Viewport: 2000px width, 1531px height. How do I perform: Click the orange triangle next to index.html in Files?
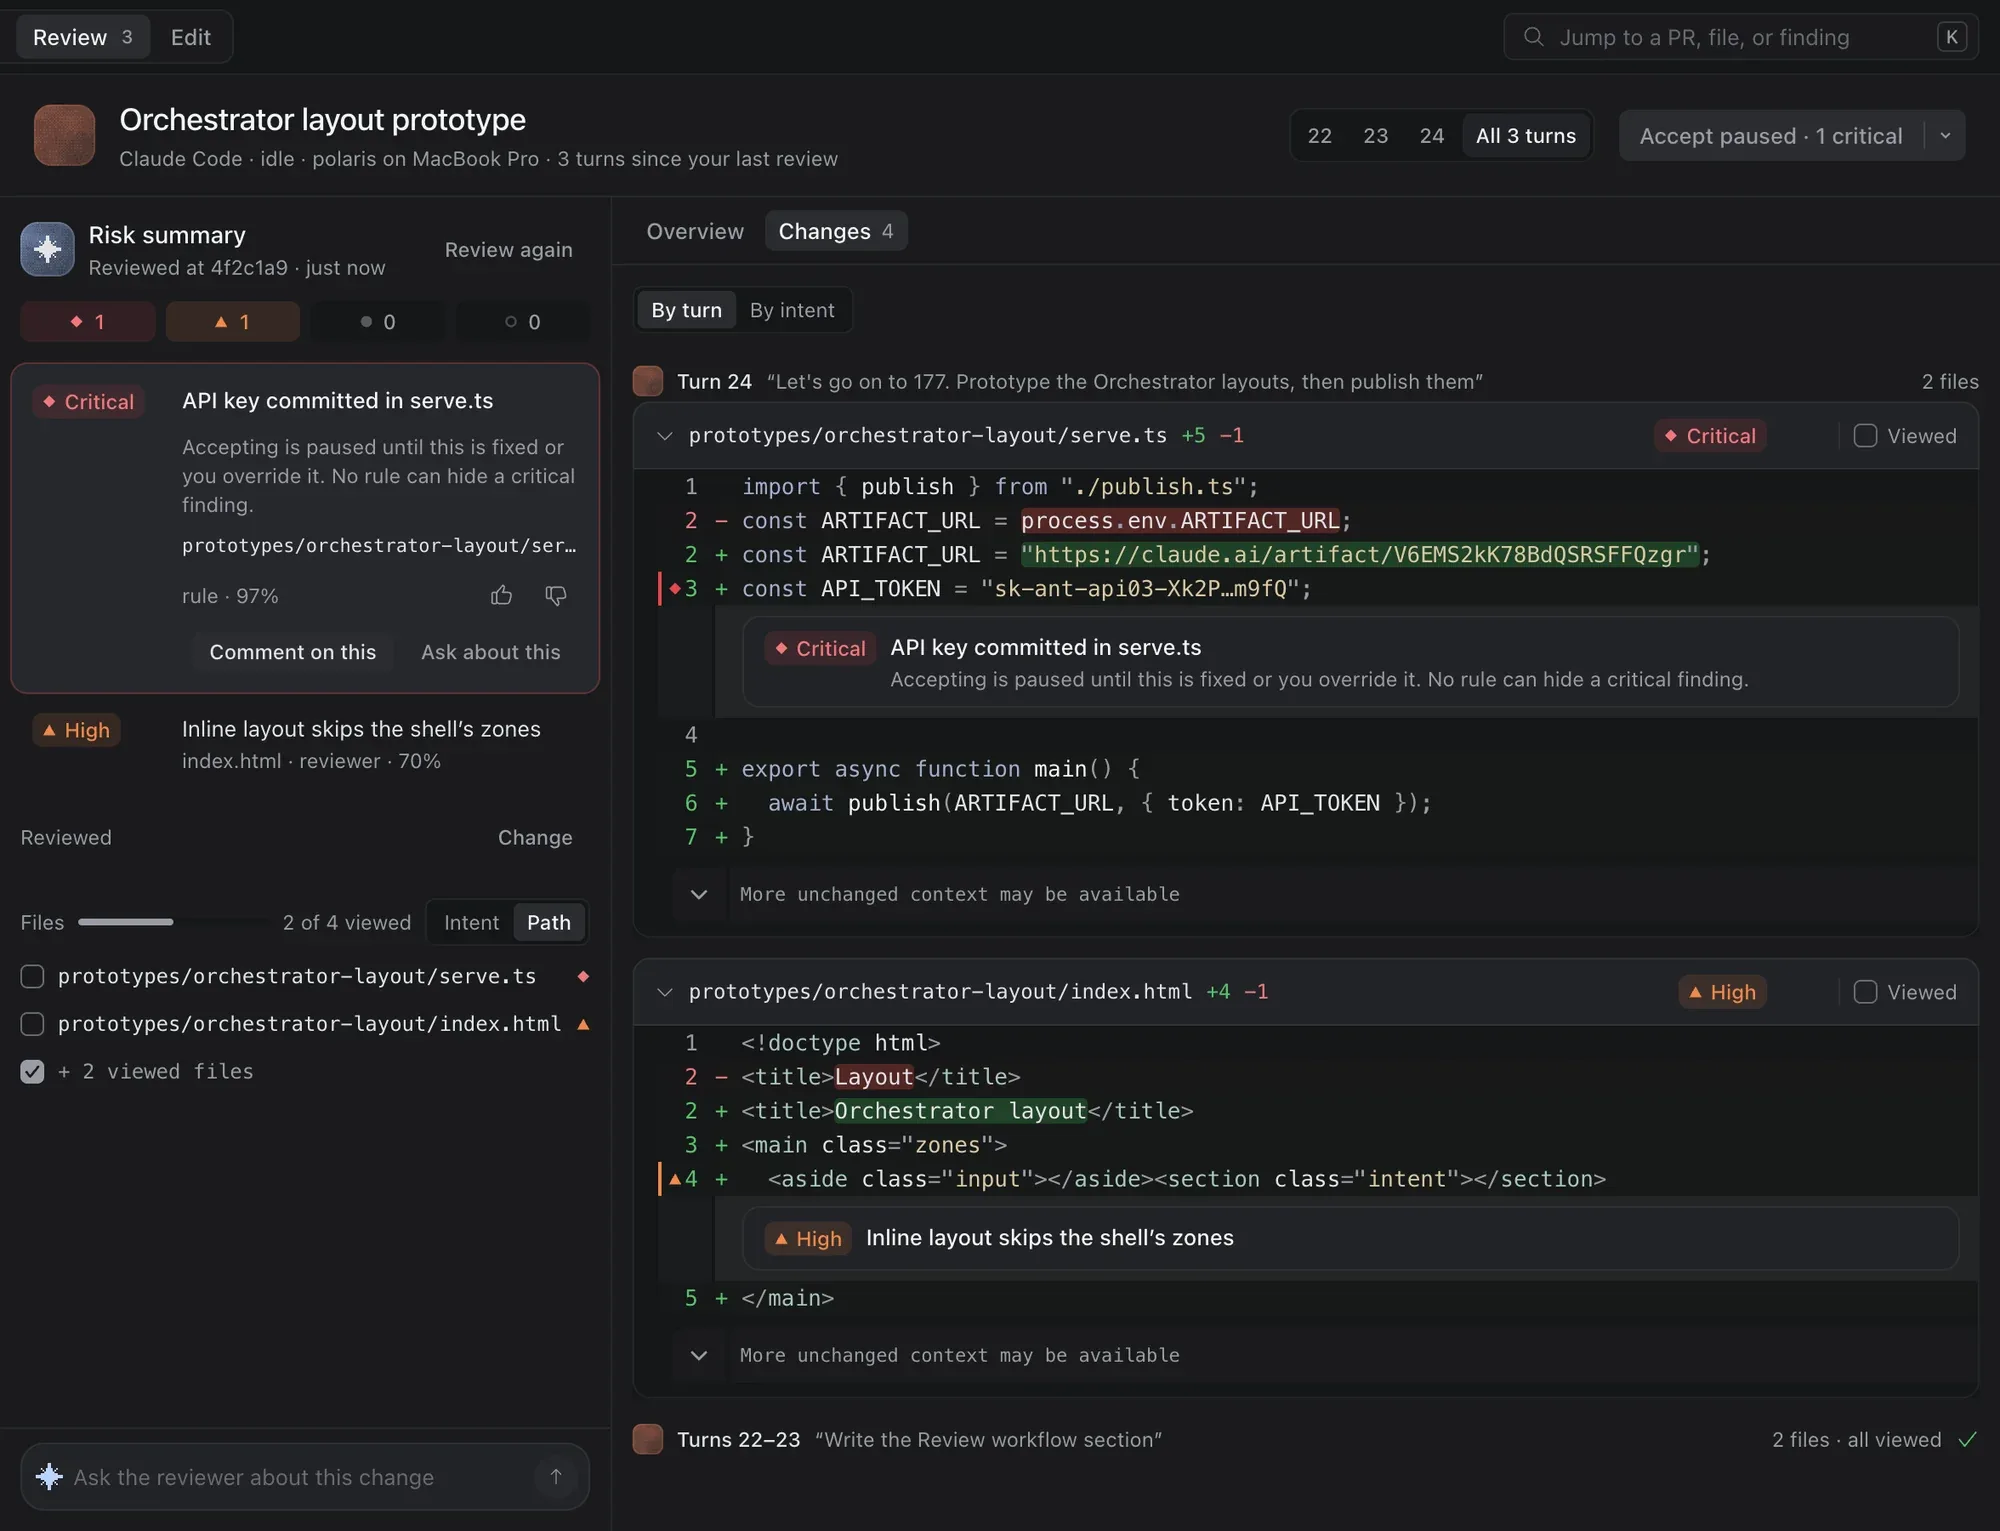point(583,1024)
